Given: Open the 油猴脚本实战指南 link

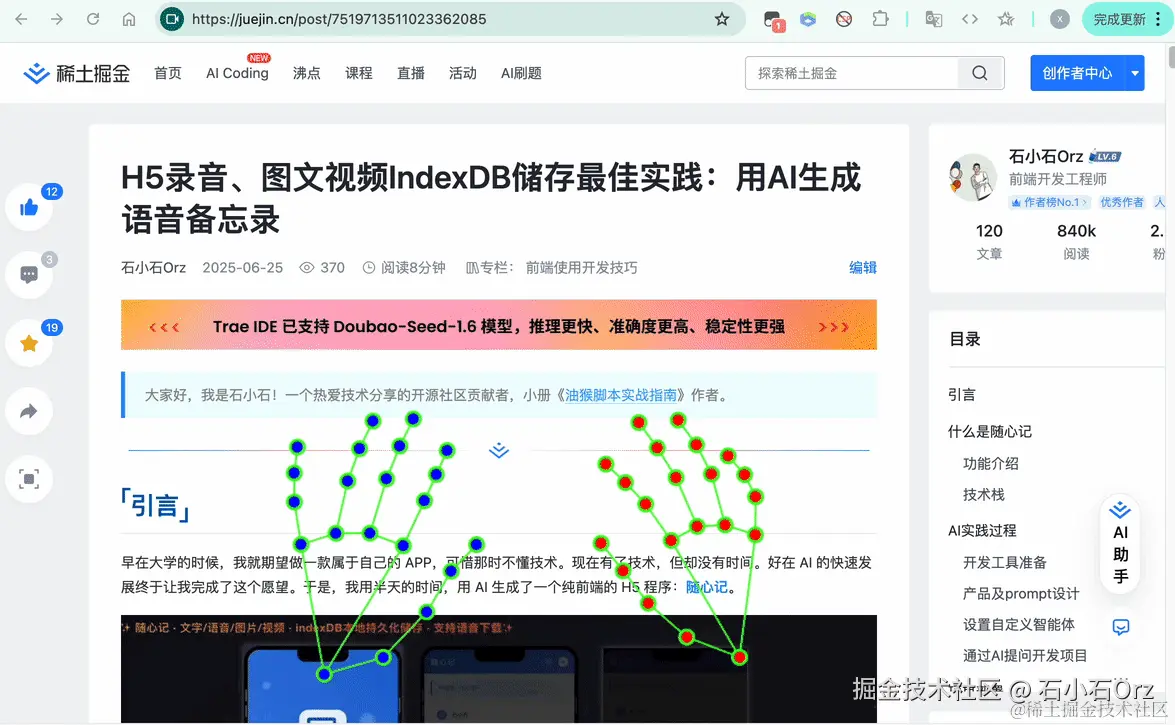Looking at the screenshot, I should (x=620, y=395).
